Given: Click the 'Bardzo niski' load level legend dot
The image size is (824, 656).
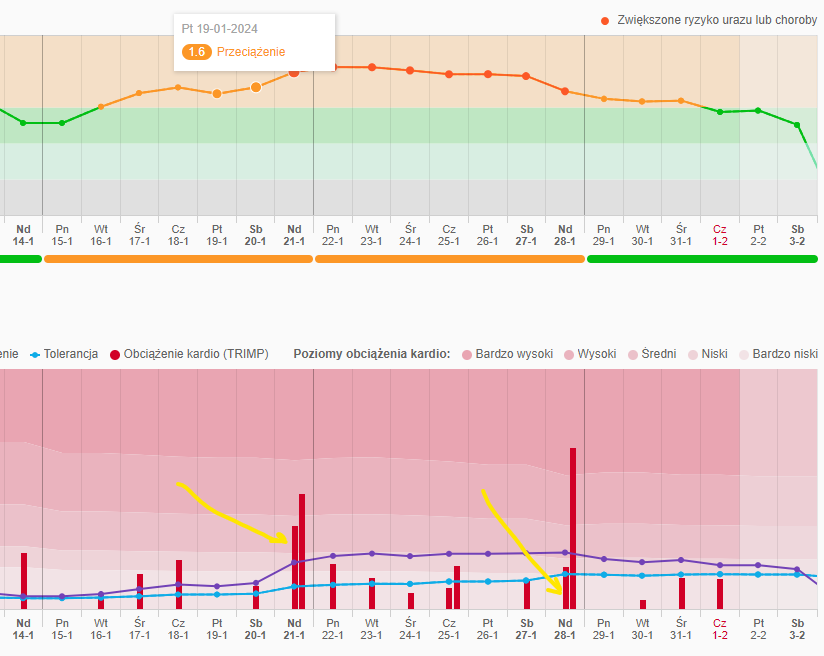Looking at the screenshot, I should coord(743,354).
